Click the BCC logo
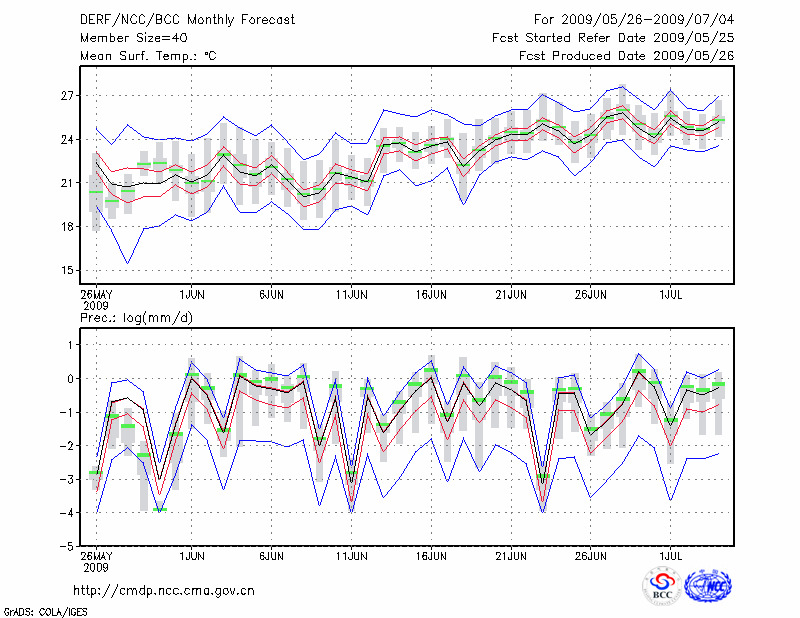Image resolution: width=800 pixels, height=618 pixels. (662, 587)
